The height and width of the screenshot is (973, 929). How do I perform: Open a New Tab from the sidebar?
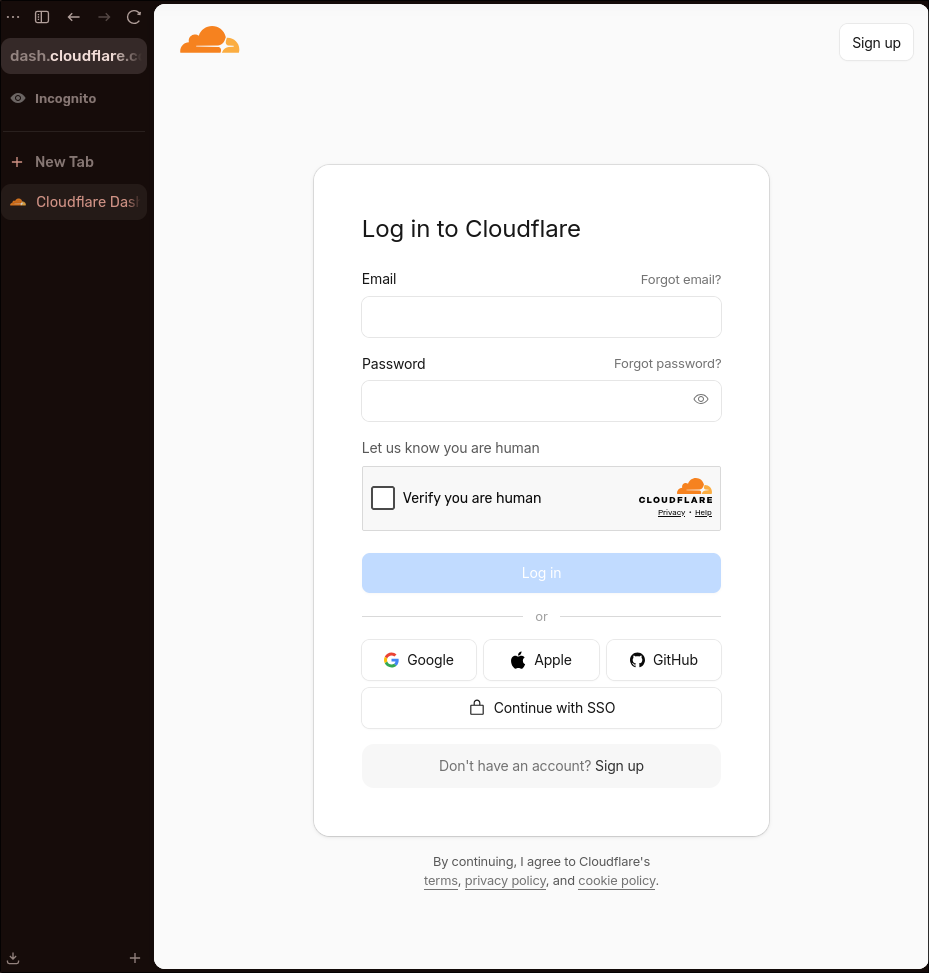click(64, 162)
